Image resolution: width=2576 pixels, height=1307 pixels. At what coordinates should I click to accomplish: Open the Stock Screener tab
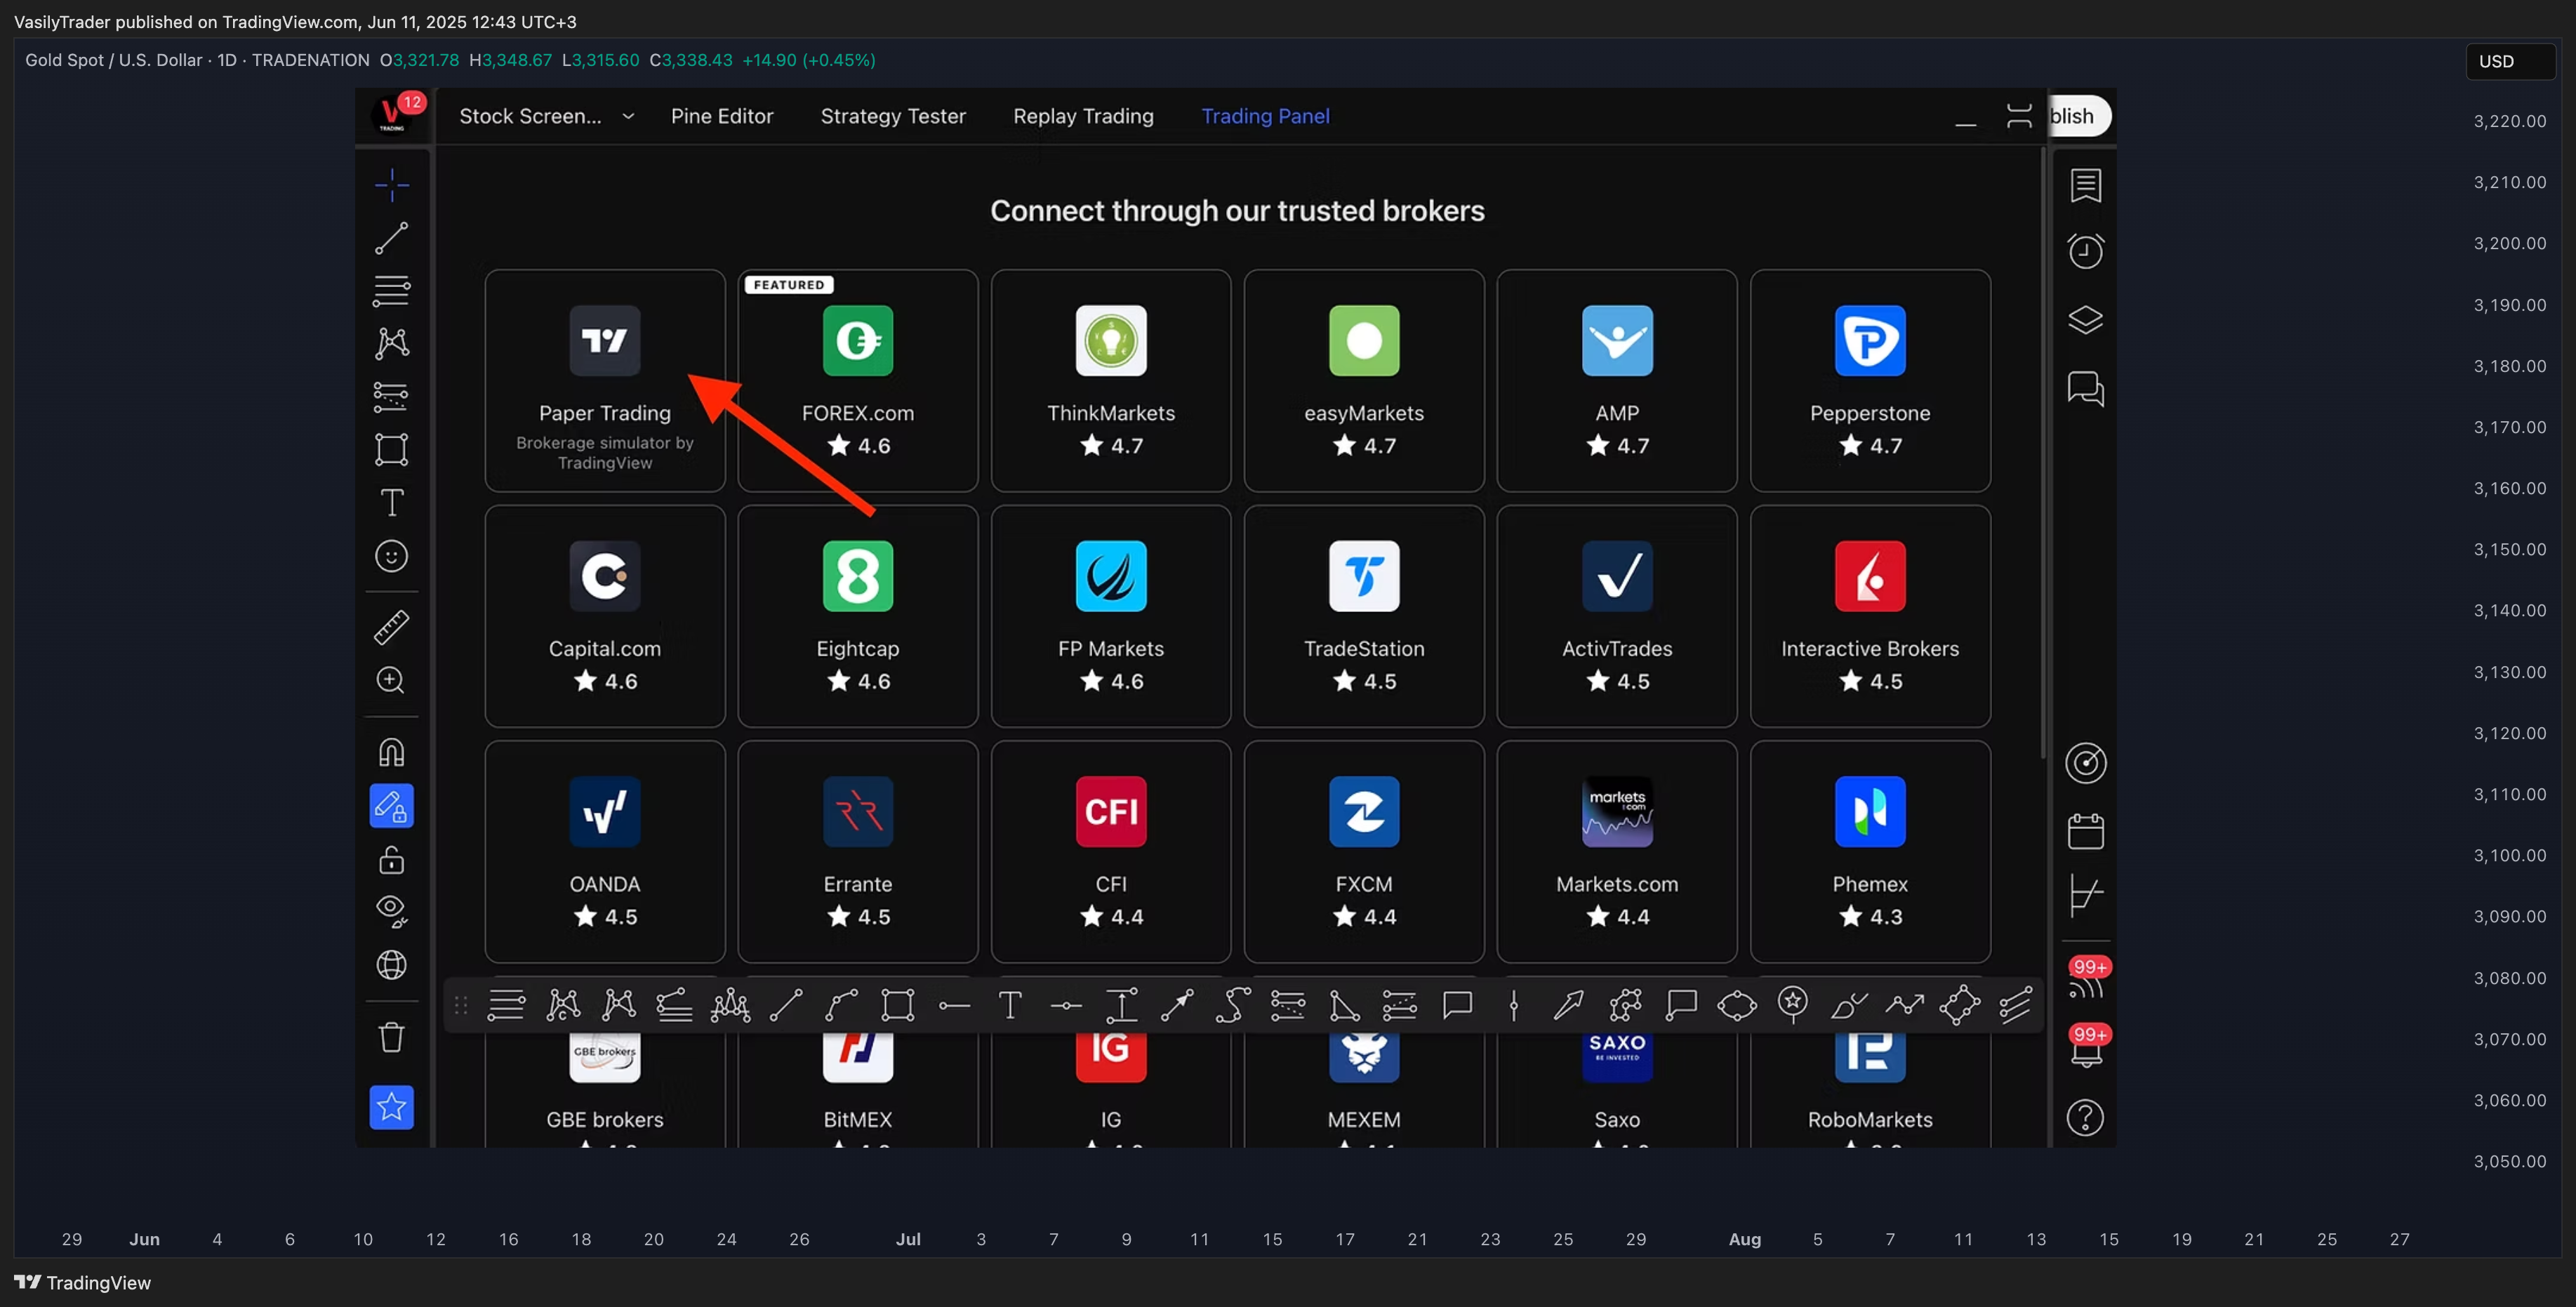[x=530, y=116]
